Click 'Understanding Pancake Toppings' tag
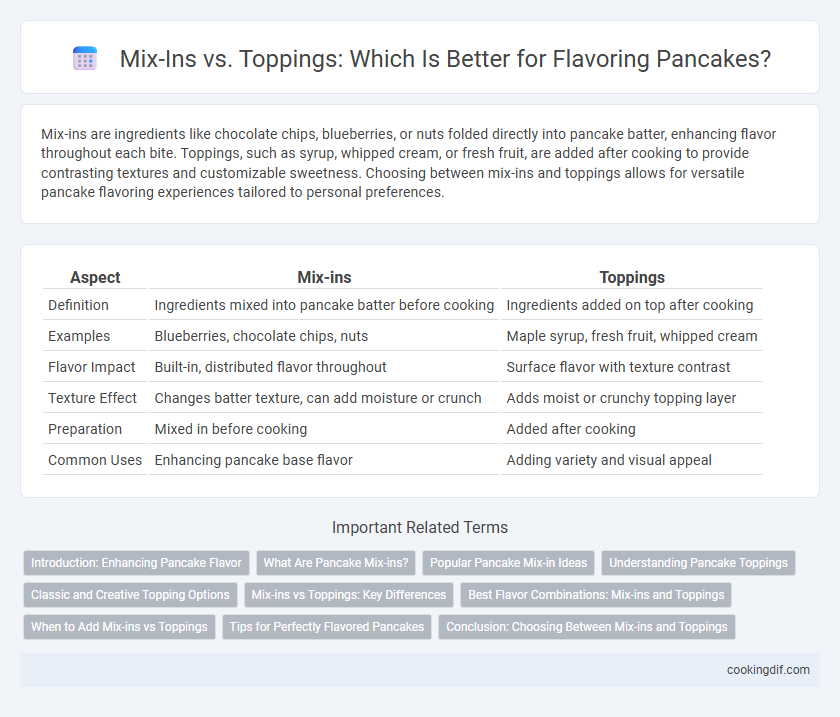Viewport: 840px width, 717px height. 698,563
